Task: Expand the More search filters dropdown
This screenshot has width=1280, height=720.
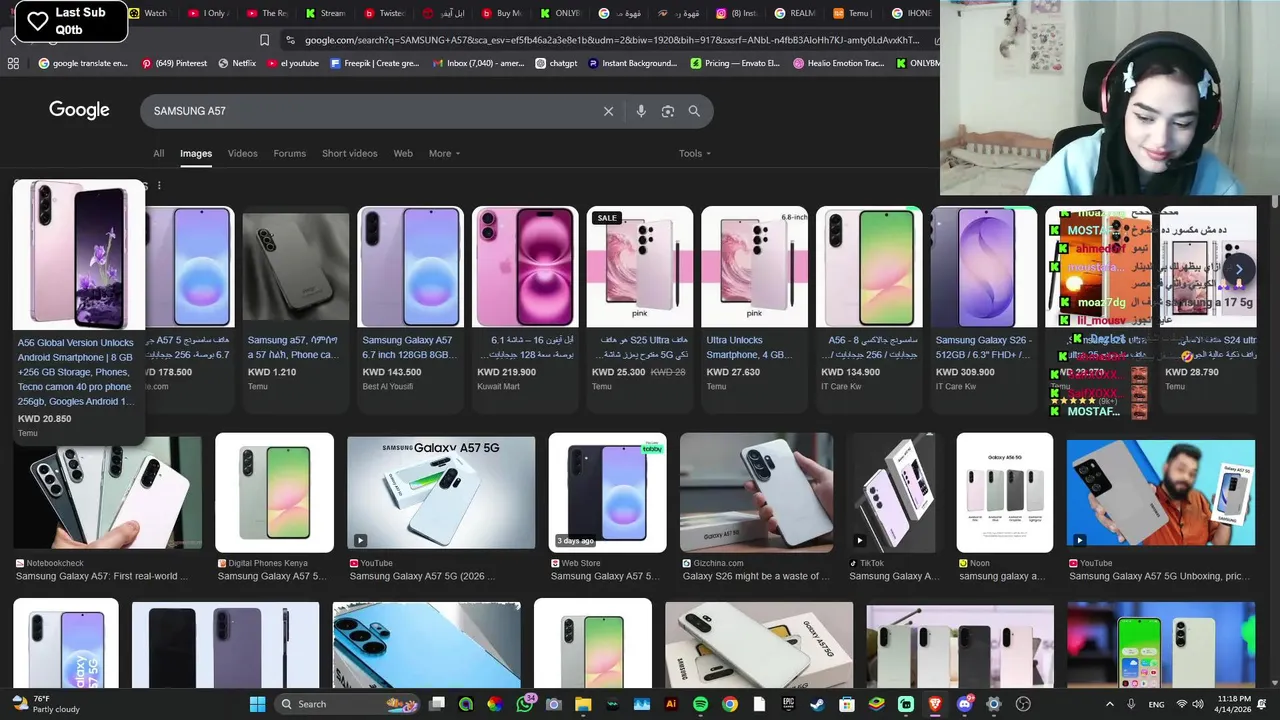Action: pos(445,153)
